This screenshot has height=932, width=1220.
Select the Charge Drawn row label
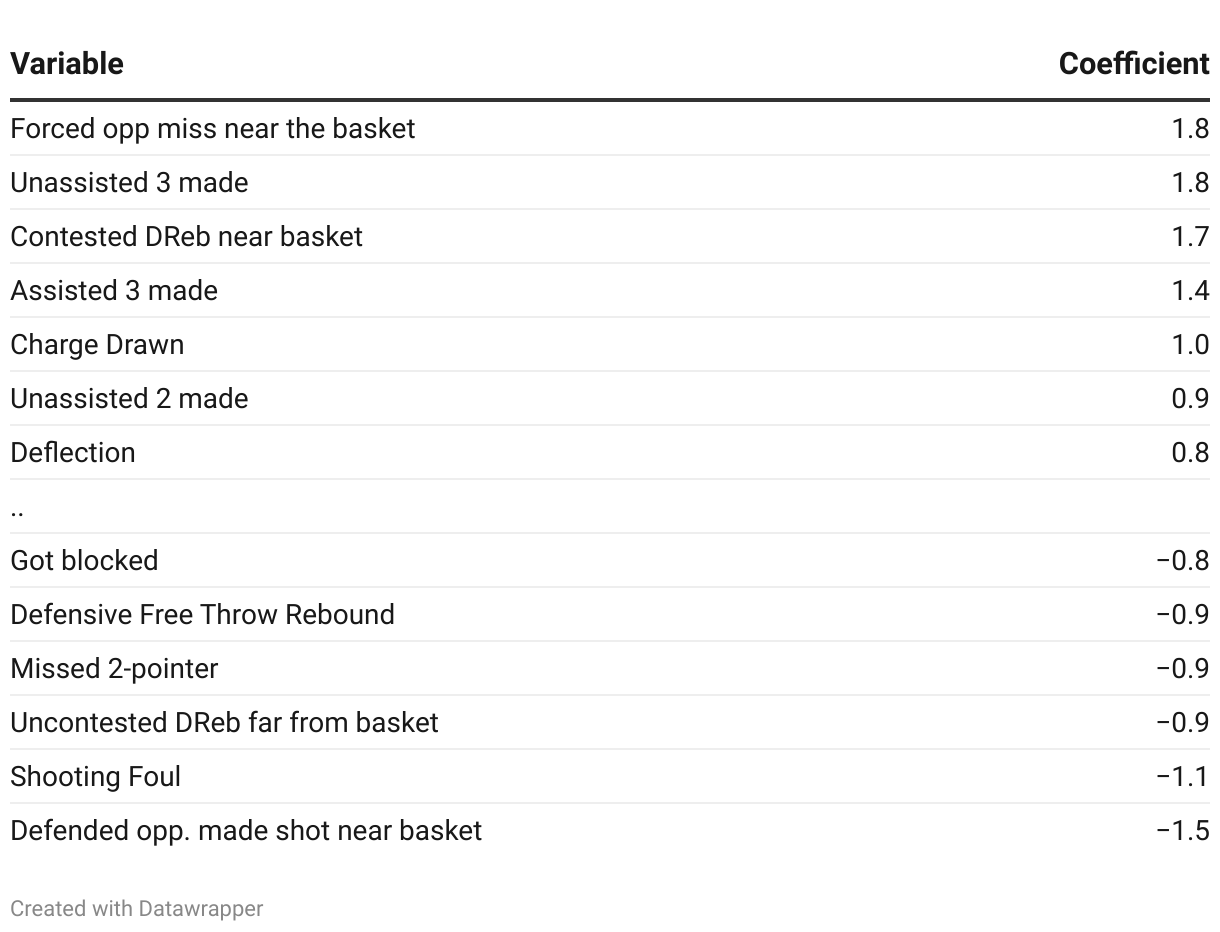(x=97, y=345)
